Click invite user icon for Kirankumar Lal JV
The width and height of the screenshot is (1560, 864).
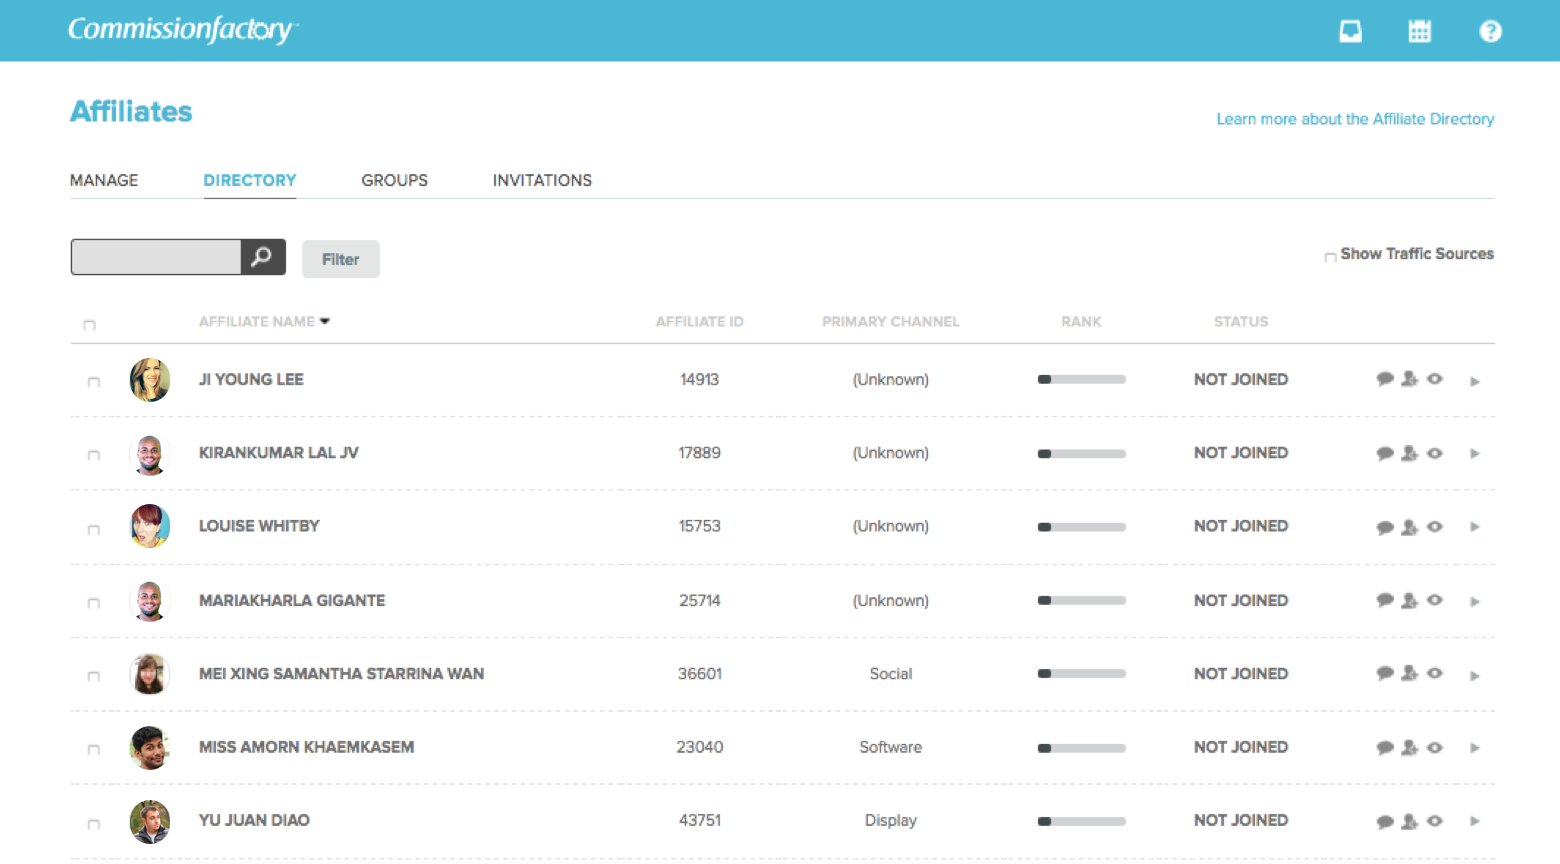(x=1409, y=453)
